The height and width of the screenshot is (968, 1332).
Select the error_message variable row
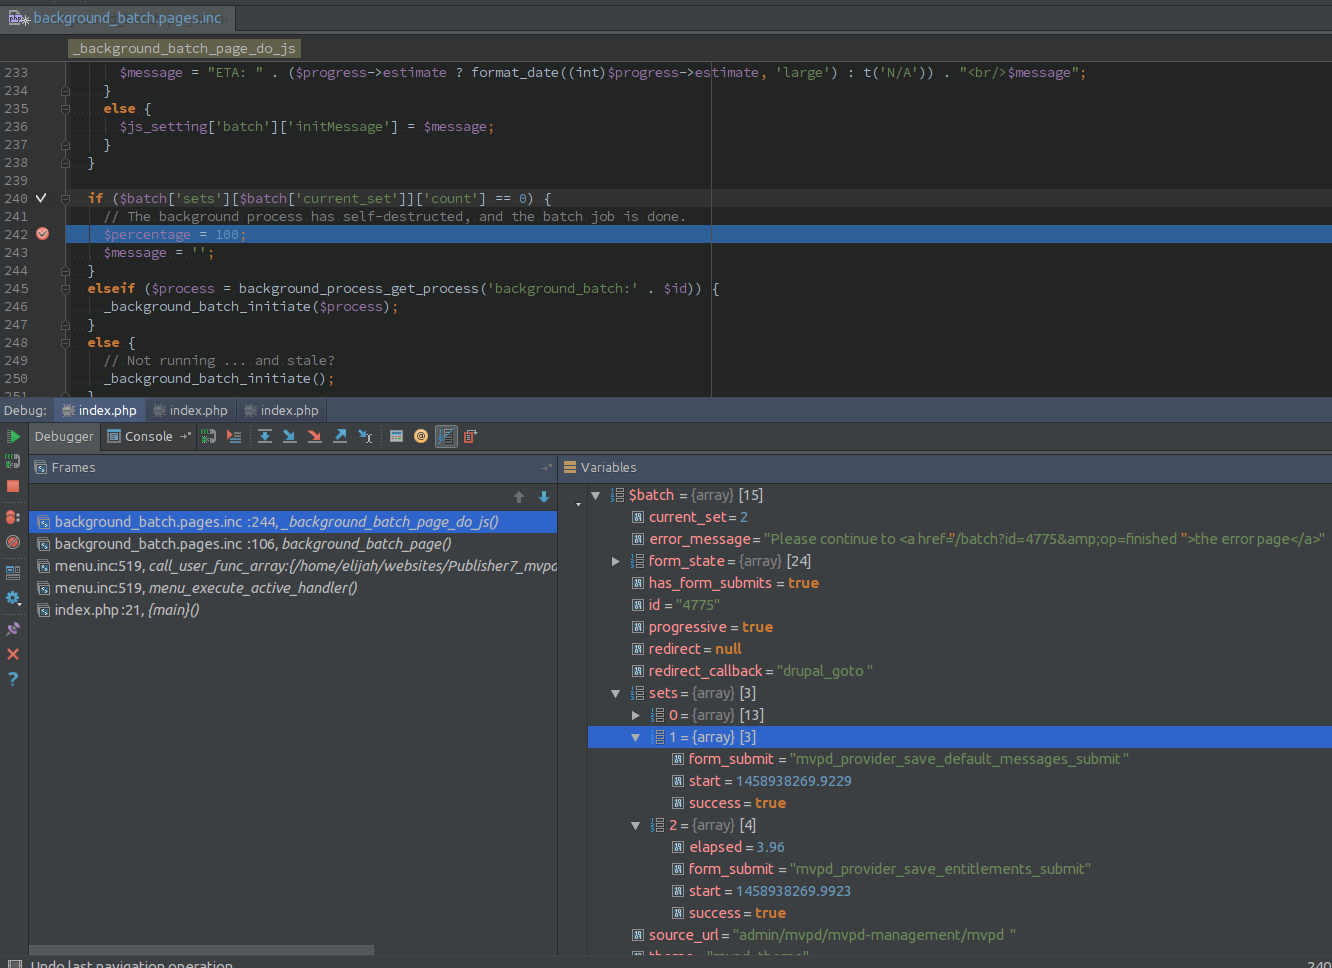point(978,539)
